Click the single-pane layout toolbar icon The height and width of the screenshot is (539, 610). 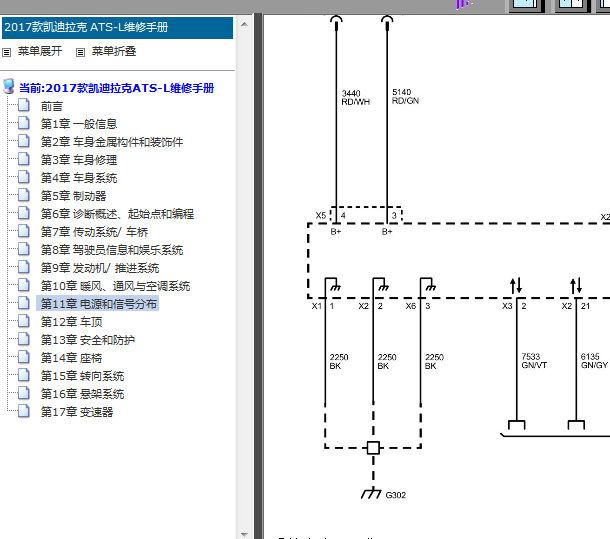(x=525, y=5)
